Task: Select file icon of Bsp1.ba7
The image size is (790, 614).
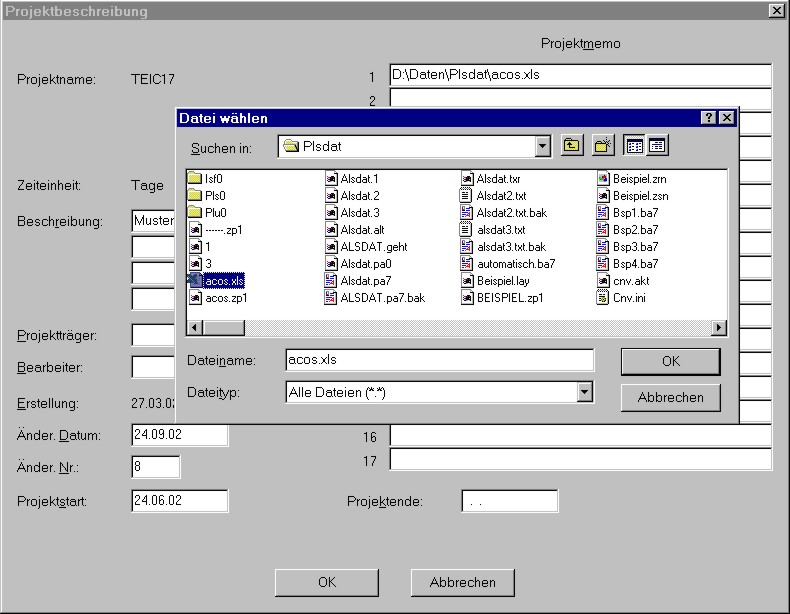Action: pyautogui.click(x=603, y=213)
